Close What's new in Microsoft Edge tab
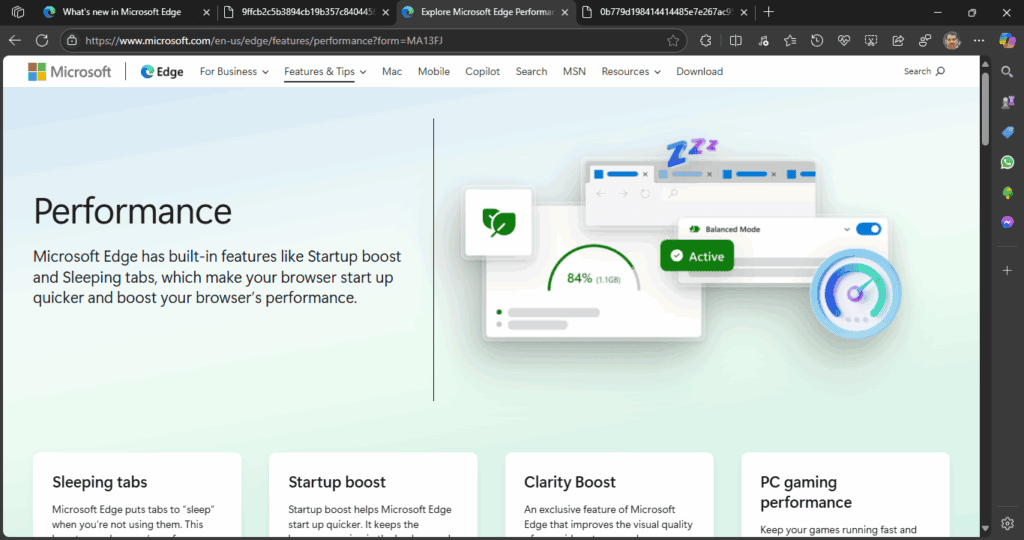The height and width of the screenshot is (540, 1024). 206,12
